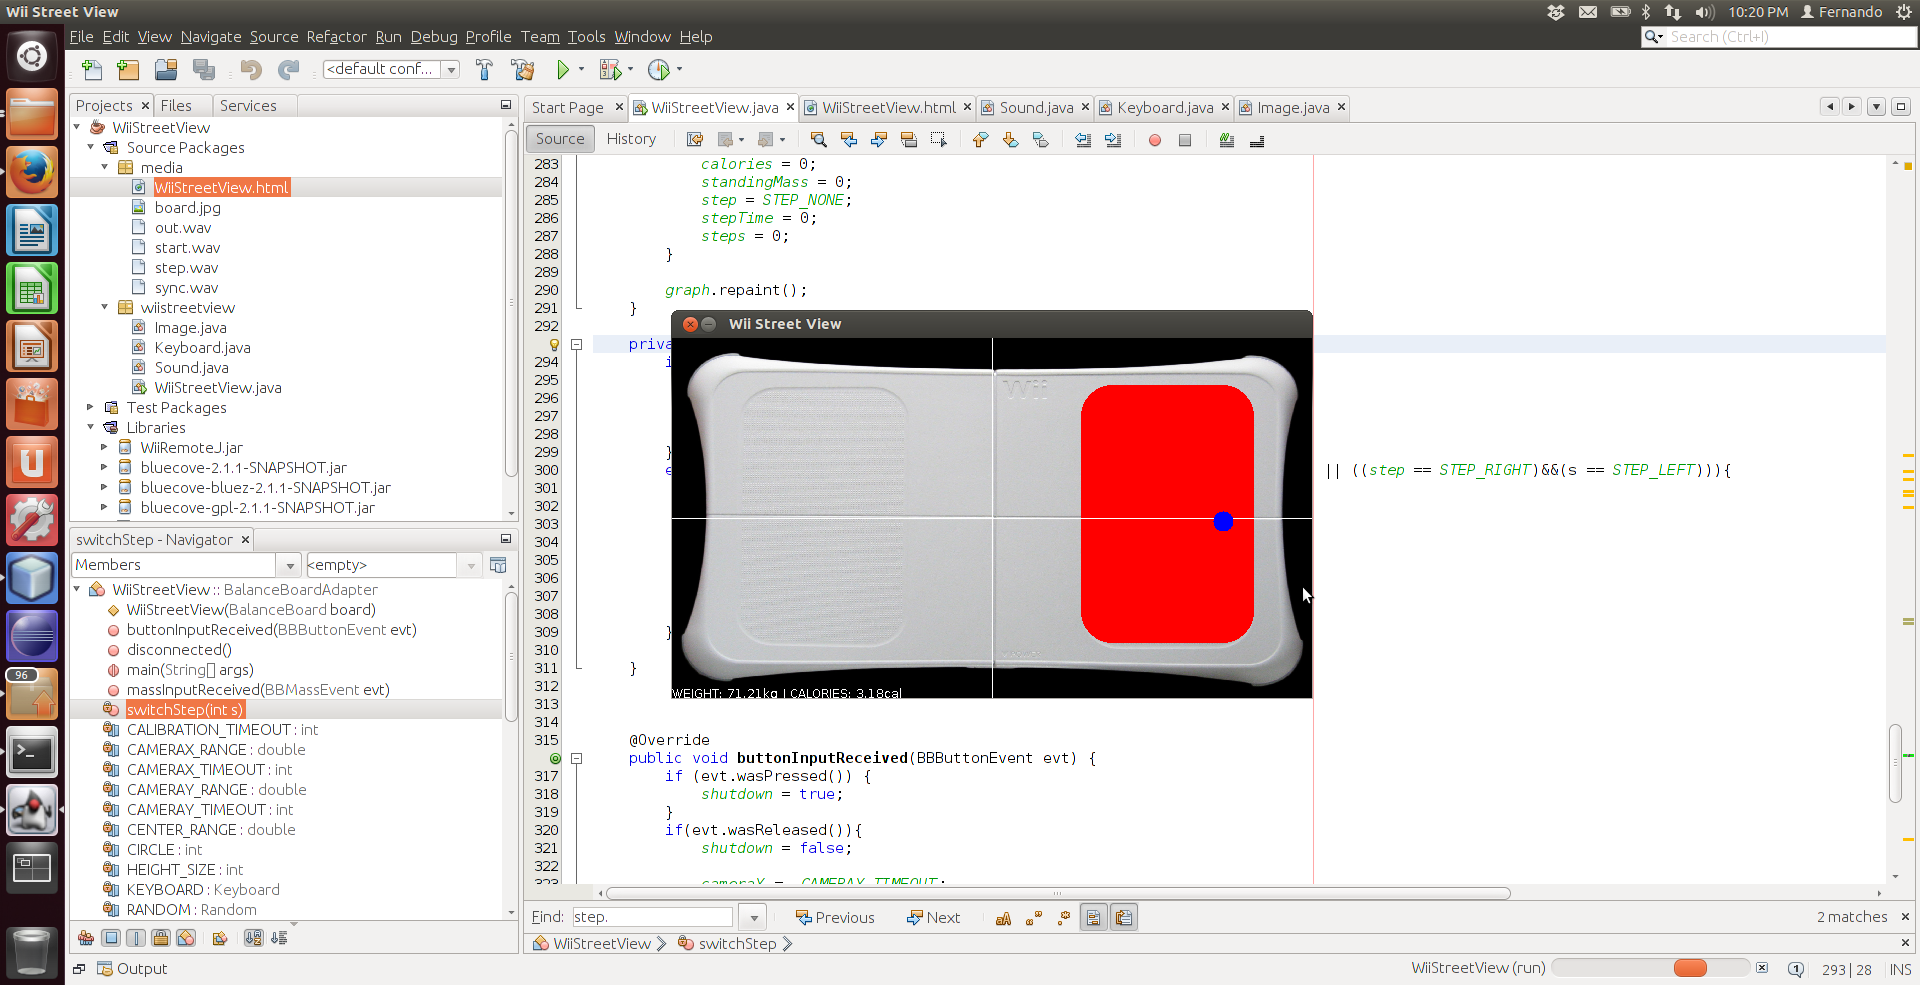The width and height of the screenshot is (1920, 985).
Task: Click the Profile Project icon
Action: point(658,69)
